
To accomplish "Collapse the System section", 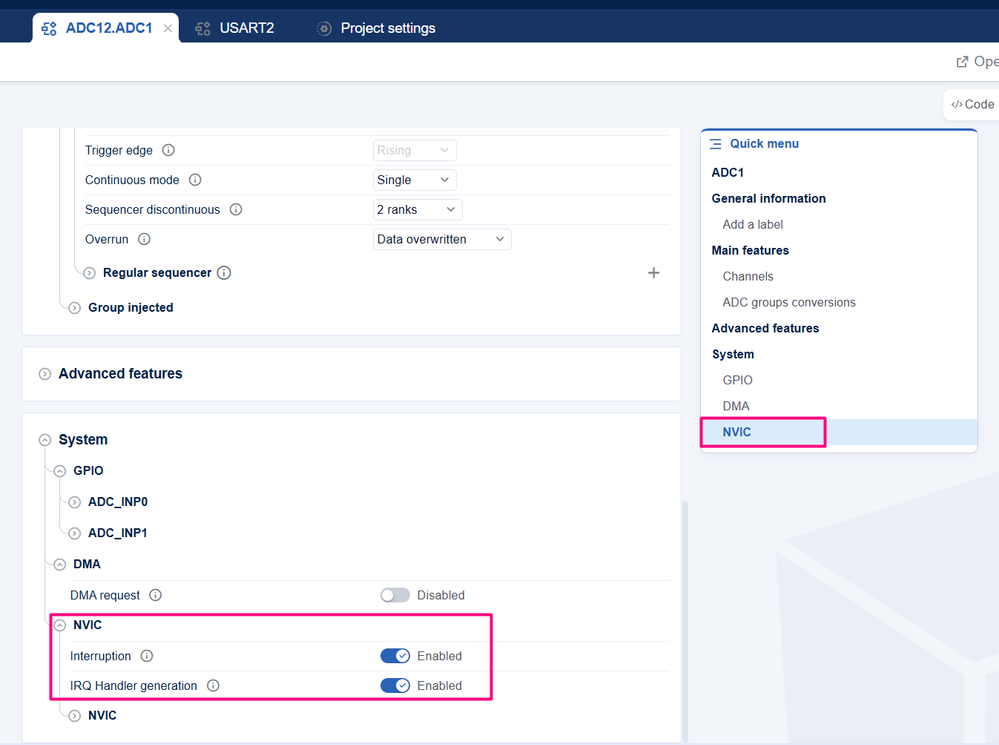I will (45, 440).
